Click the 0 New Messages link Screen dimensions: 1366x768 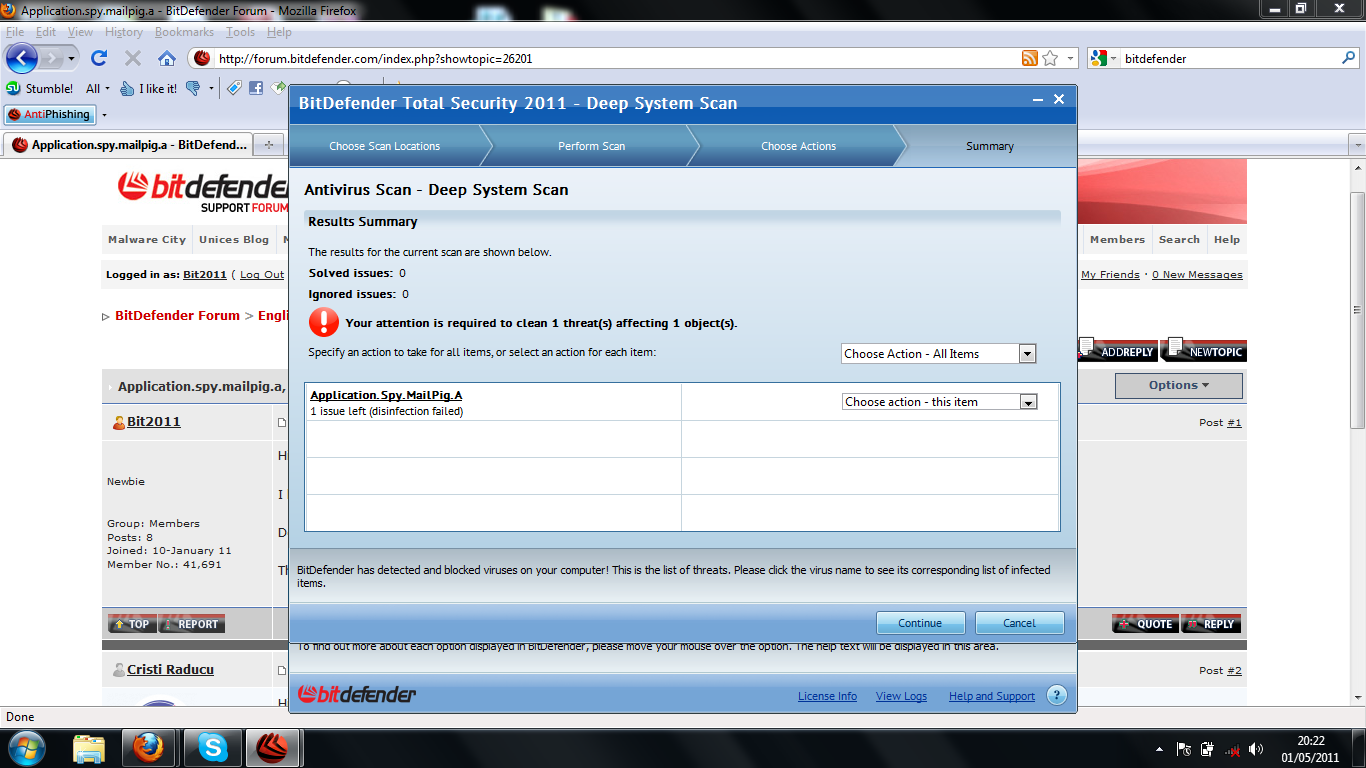point(1197,274)
